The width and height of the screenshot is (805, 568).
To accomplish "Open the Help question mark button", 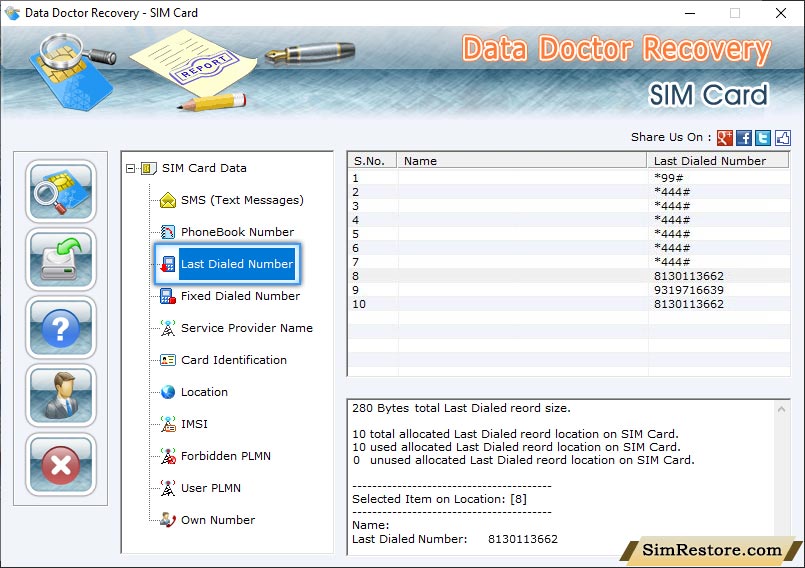I will click(61, 328).
